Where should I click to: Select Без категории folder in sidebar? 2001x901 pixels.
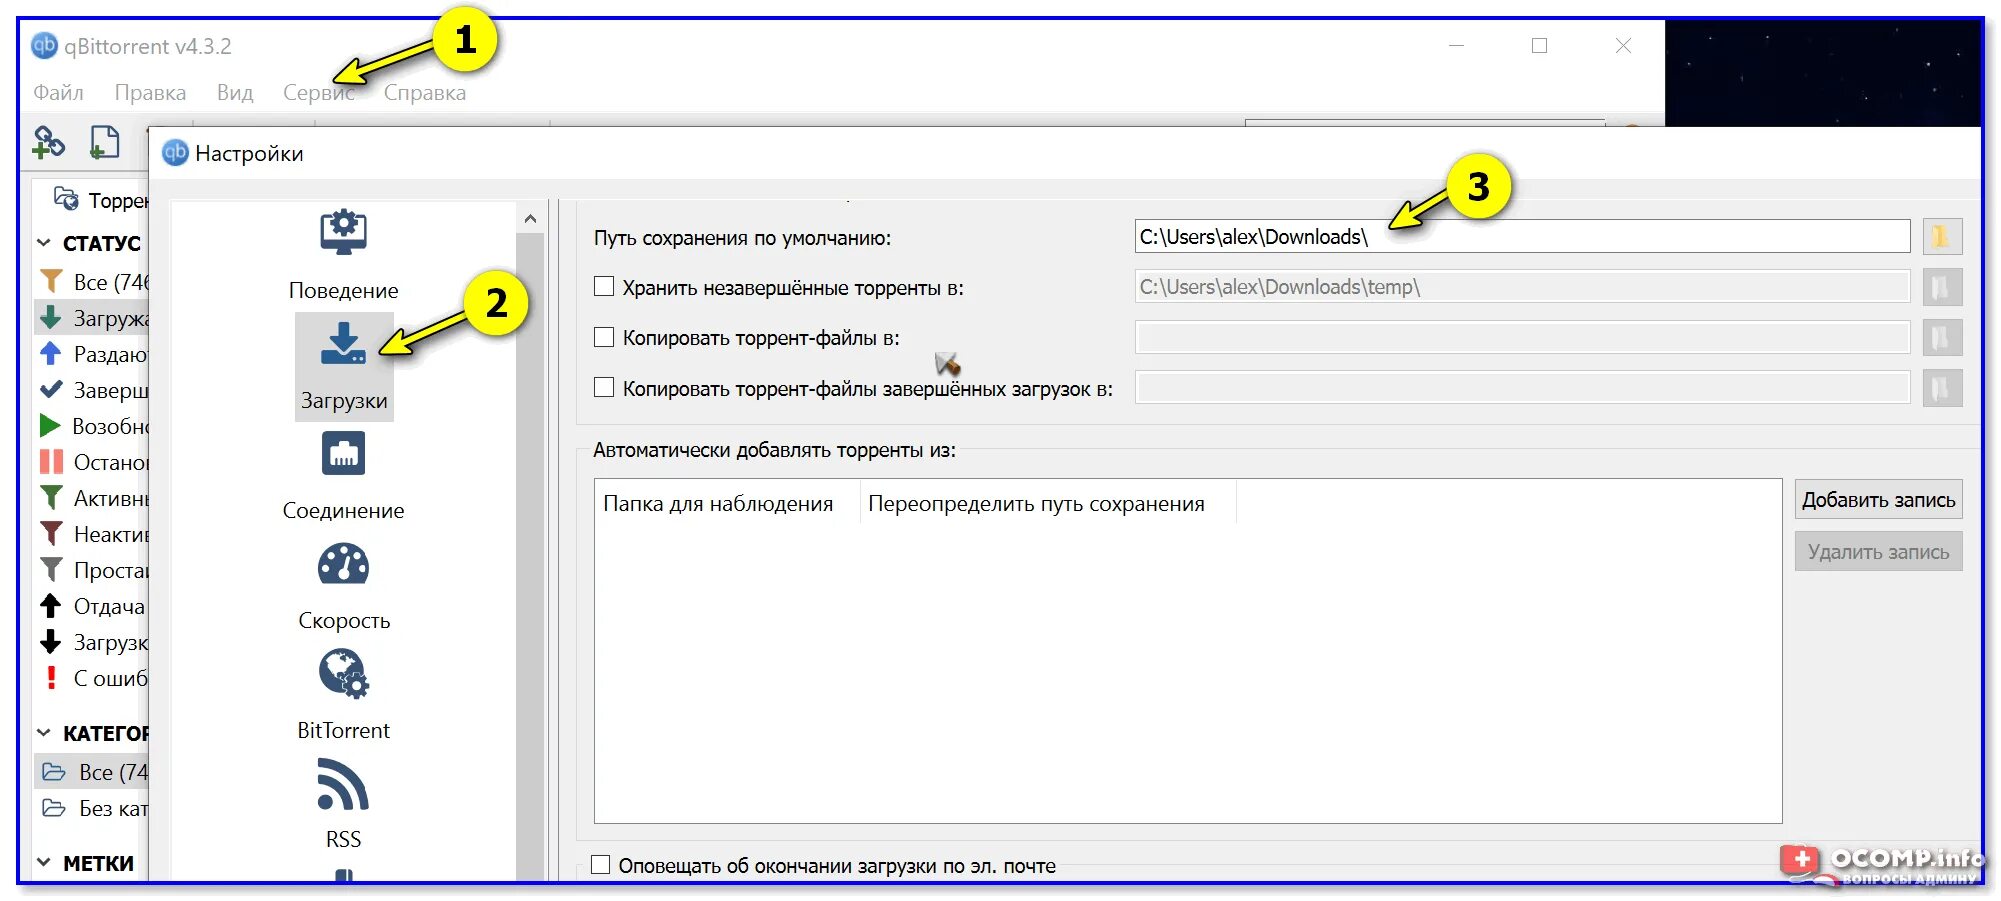(x=93, y=808)
